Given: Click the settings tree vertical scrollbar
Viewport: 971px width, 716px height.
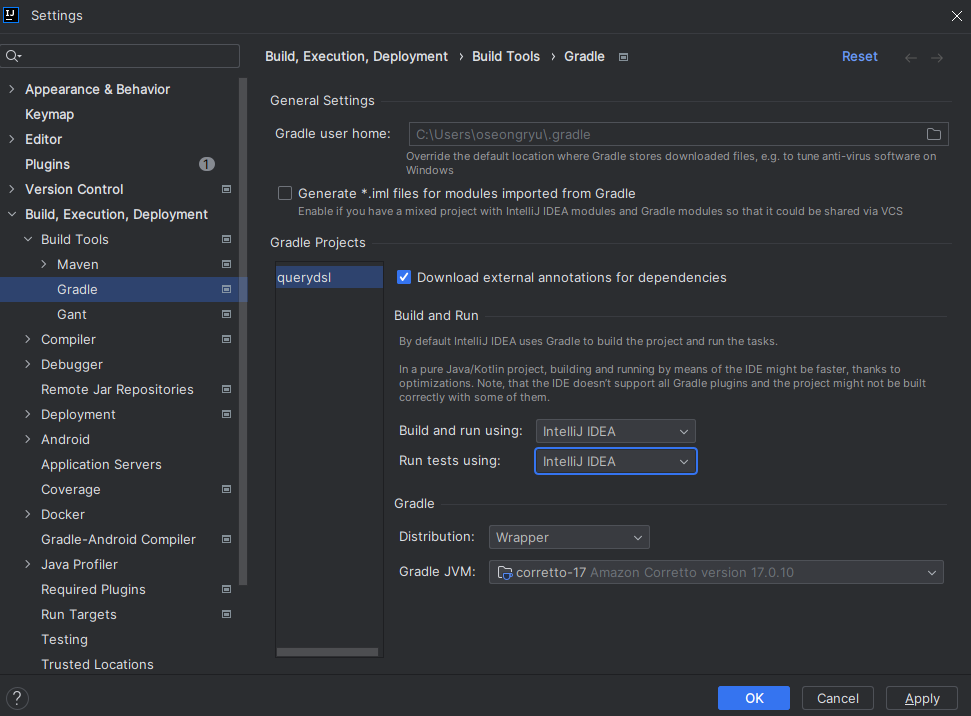Looking at the screenshot, I should tap(243, 331).
